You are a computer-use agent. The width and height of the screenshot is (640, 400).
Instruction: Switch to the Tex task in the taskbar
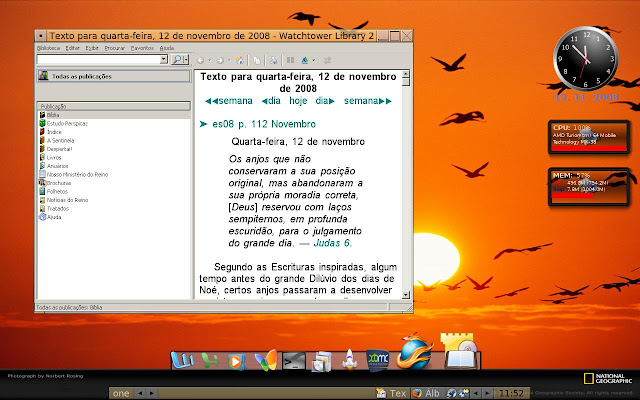[x=392, y=393]
